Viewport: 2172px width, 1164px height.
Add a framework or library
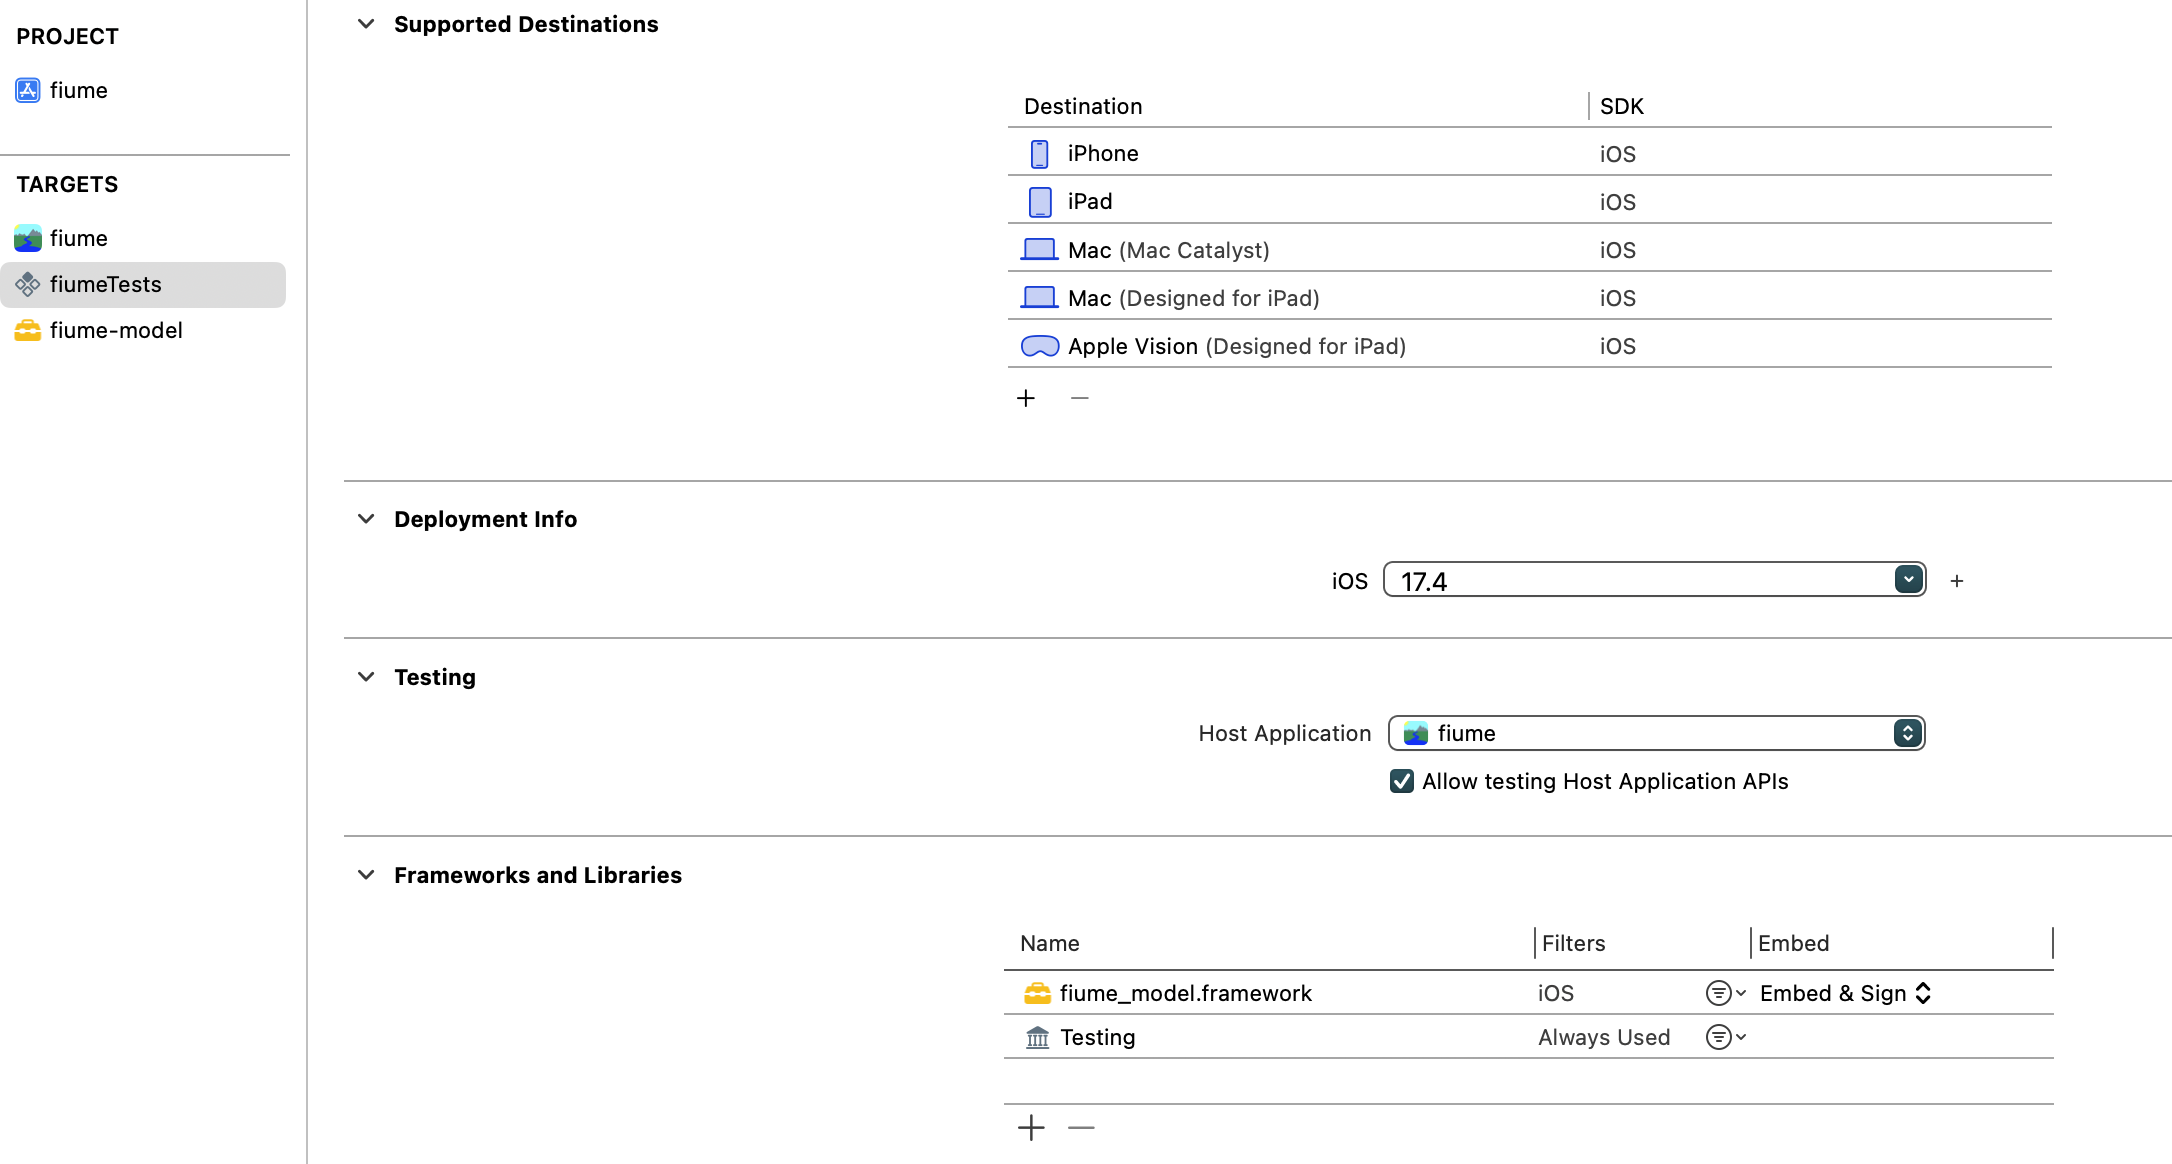point(1031,1128)
